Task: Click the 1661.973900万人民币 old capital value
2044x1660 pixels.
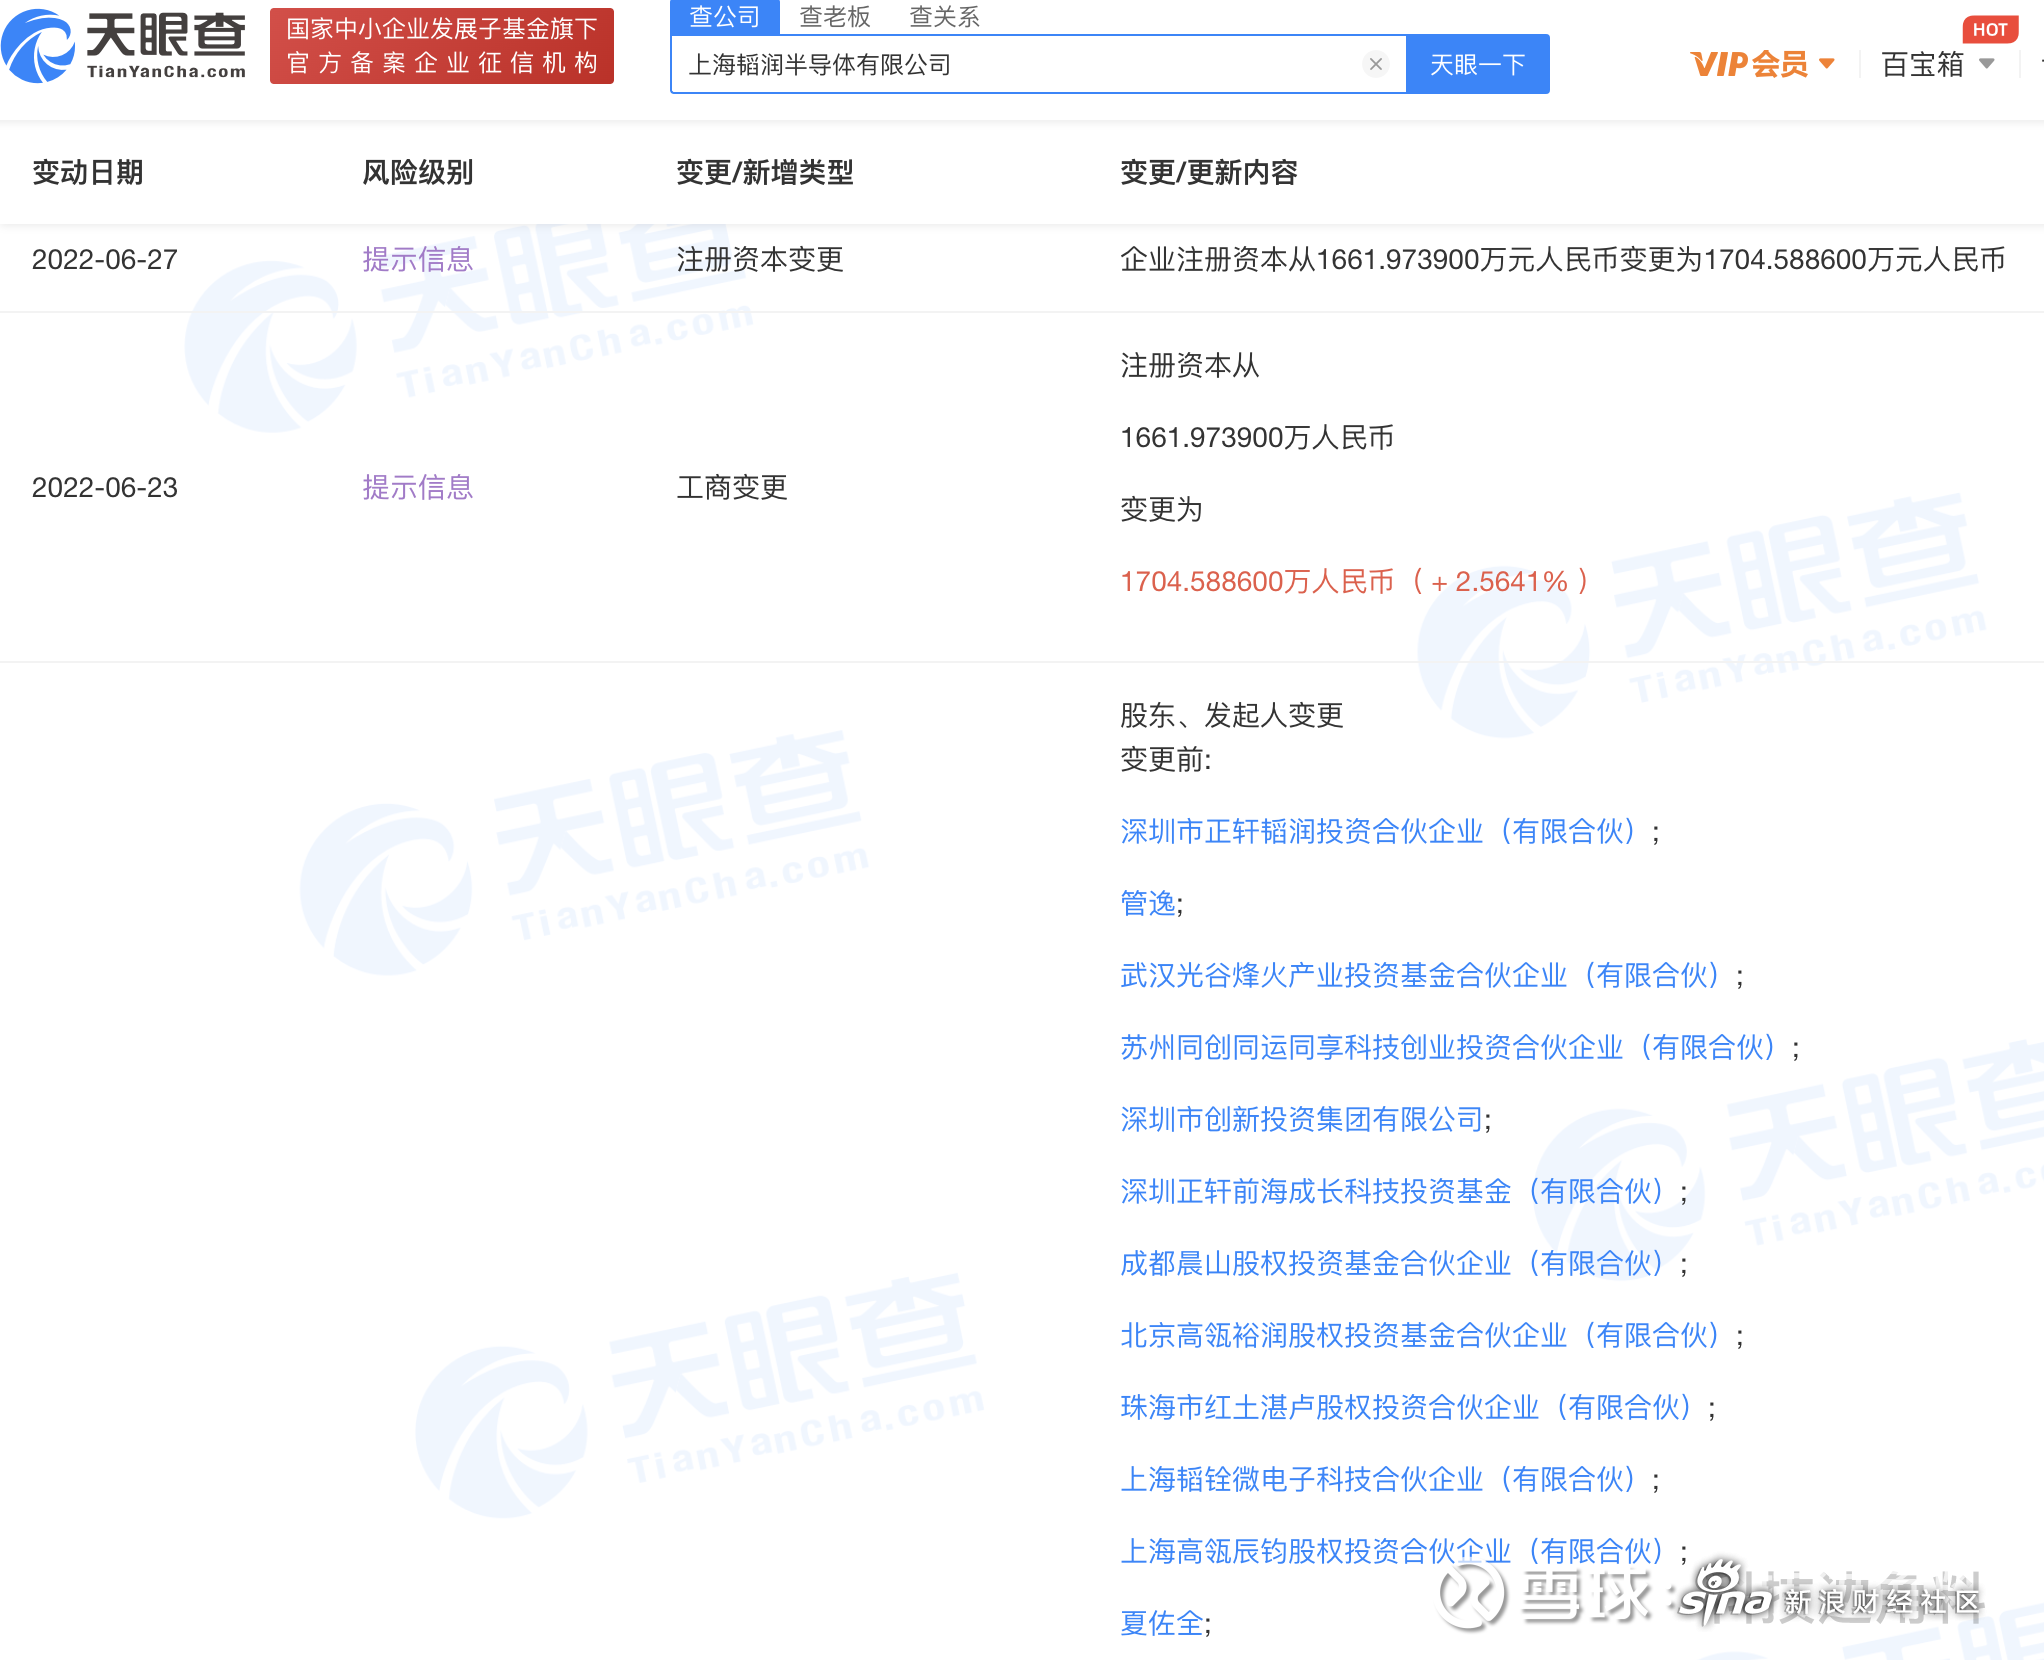Action: tap(1257, 438)
